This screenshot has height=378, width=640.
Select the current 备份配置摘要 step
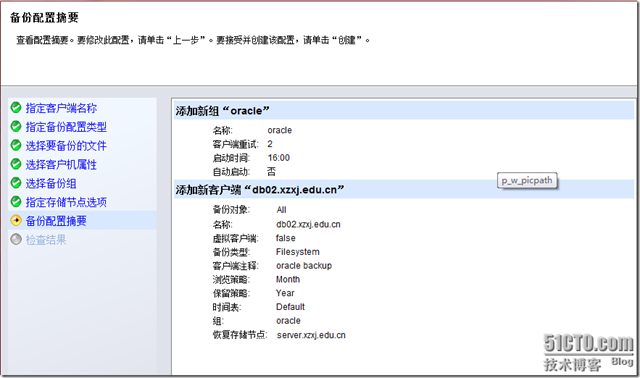(x=56, y=221)
